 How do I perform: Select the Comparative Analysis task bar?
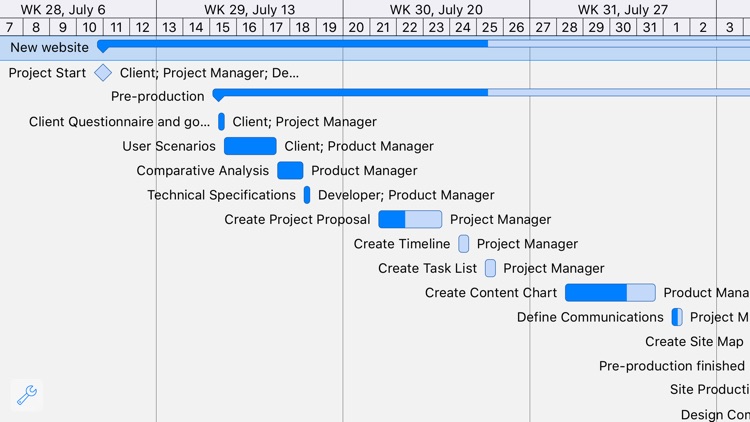[x=290, y=170]
